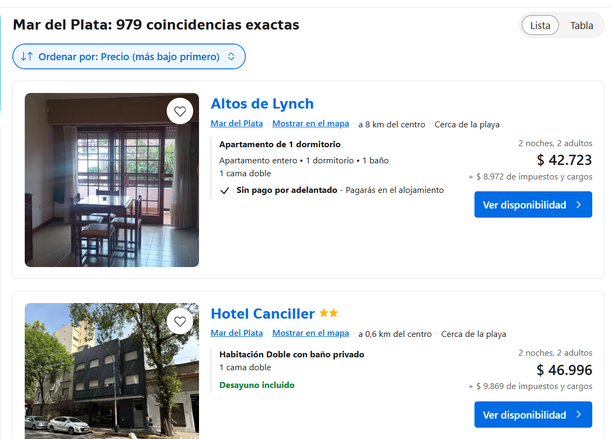Save Hotel Canciller with heart icon
This screenshot has height=439, width=610.
(x=180, y=321)
